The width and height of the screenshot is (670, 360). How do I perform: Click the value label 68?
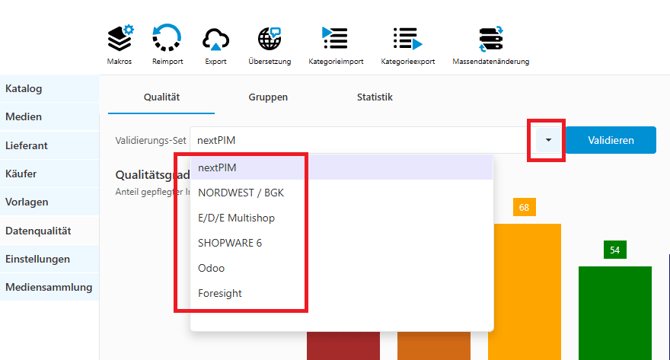click(x=524, y=207)
